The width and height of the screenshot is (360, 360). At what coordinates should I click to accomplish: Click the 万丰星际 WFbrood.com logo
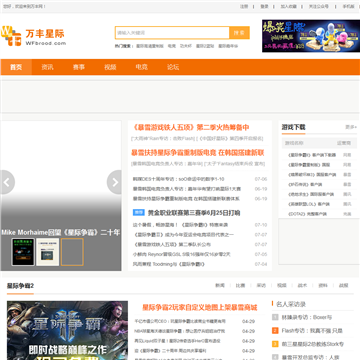click(33, 36)
